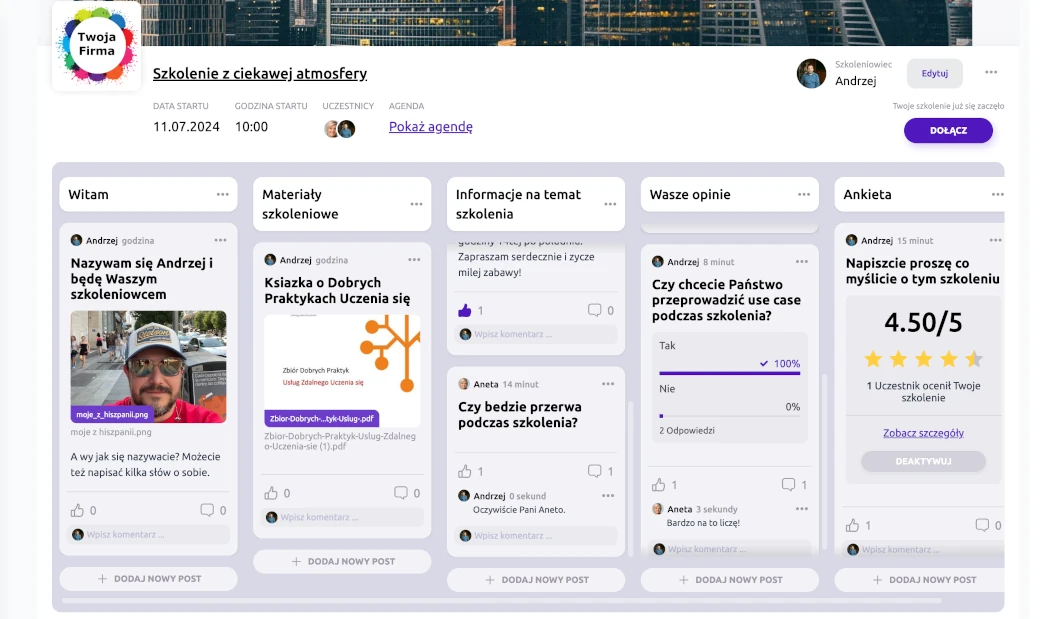Like the 'Ksiazka o Dobrych Praktykach' post
The height and width of the screenshot is (619, 1064).
[271, 493]
